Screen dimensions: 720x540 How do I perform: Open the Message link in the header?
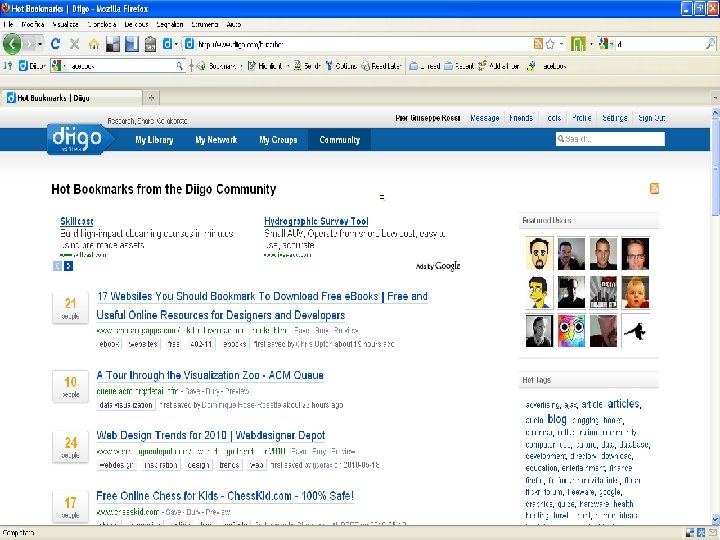(484, 118)
